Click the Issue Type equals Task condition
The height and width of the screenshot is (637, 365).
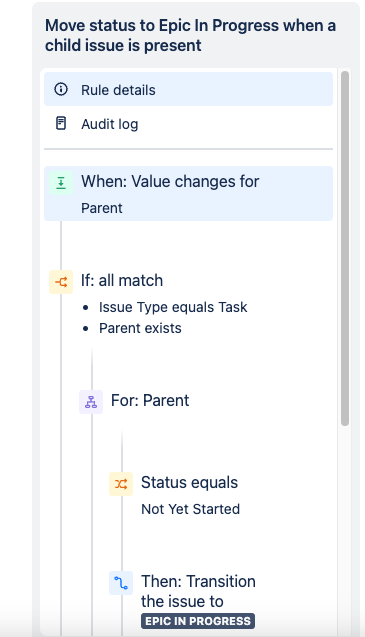pyautogui.click(x=173, y=307)
